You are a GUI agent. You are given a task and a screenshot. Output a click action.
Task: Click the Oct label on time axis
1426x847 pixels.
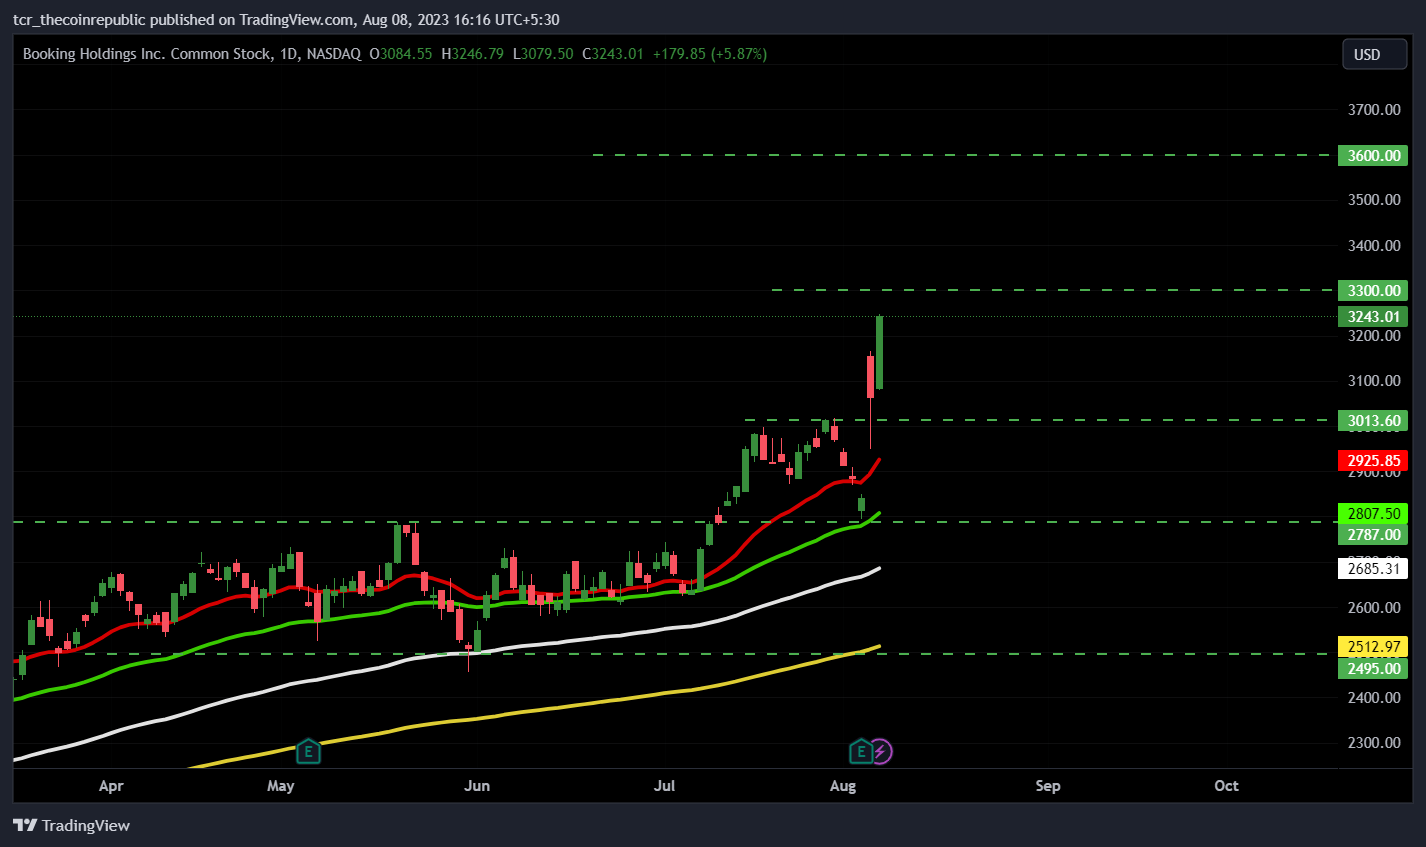pos(1226,786)
